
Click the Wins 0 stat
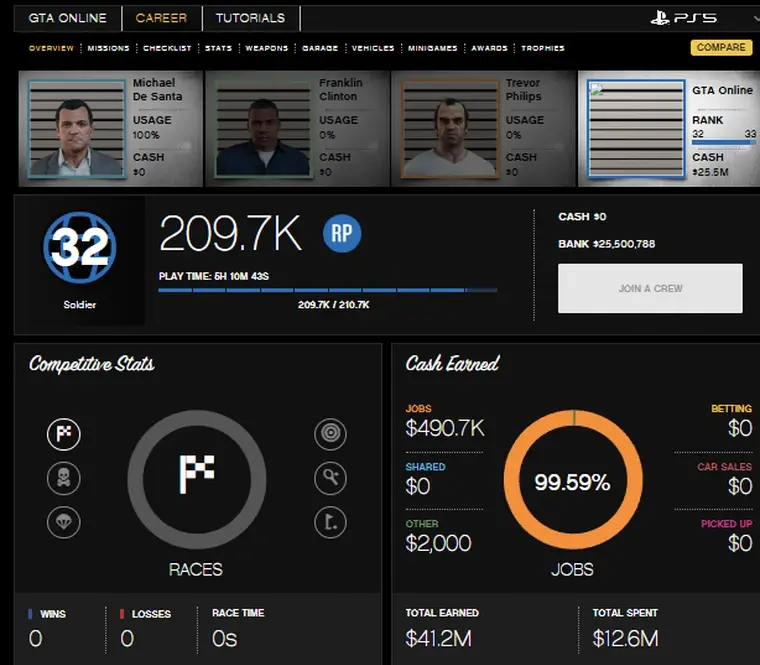pyautogui.click(x=36, y=638)
